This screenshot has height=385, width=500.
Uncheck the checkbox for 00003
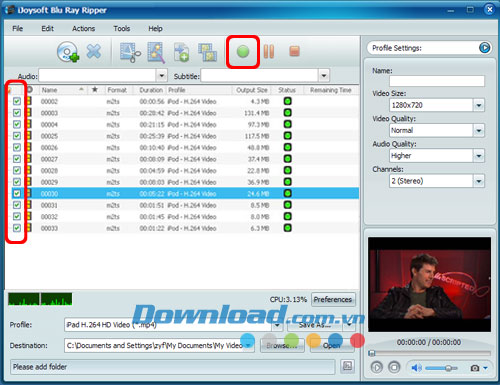tap(17, 113)
